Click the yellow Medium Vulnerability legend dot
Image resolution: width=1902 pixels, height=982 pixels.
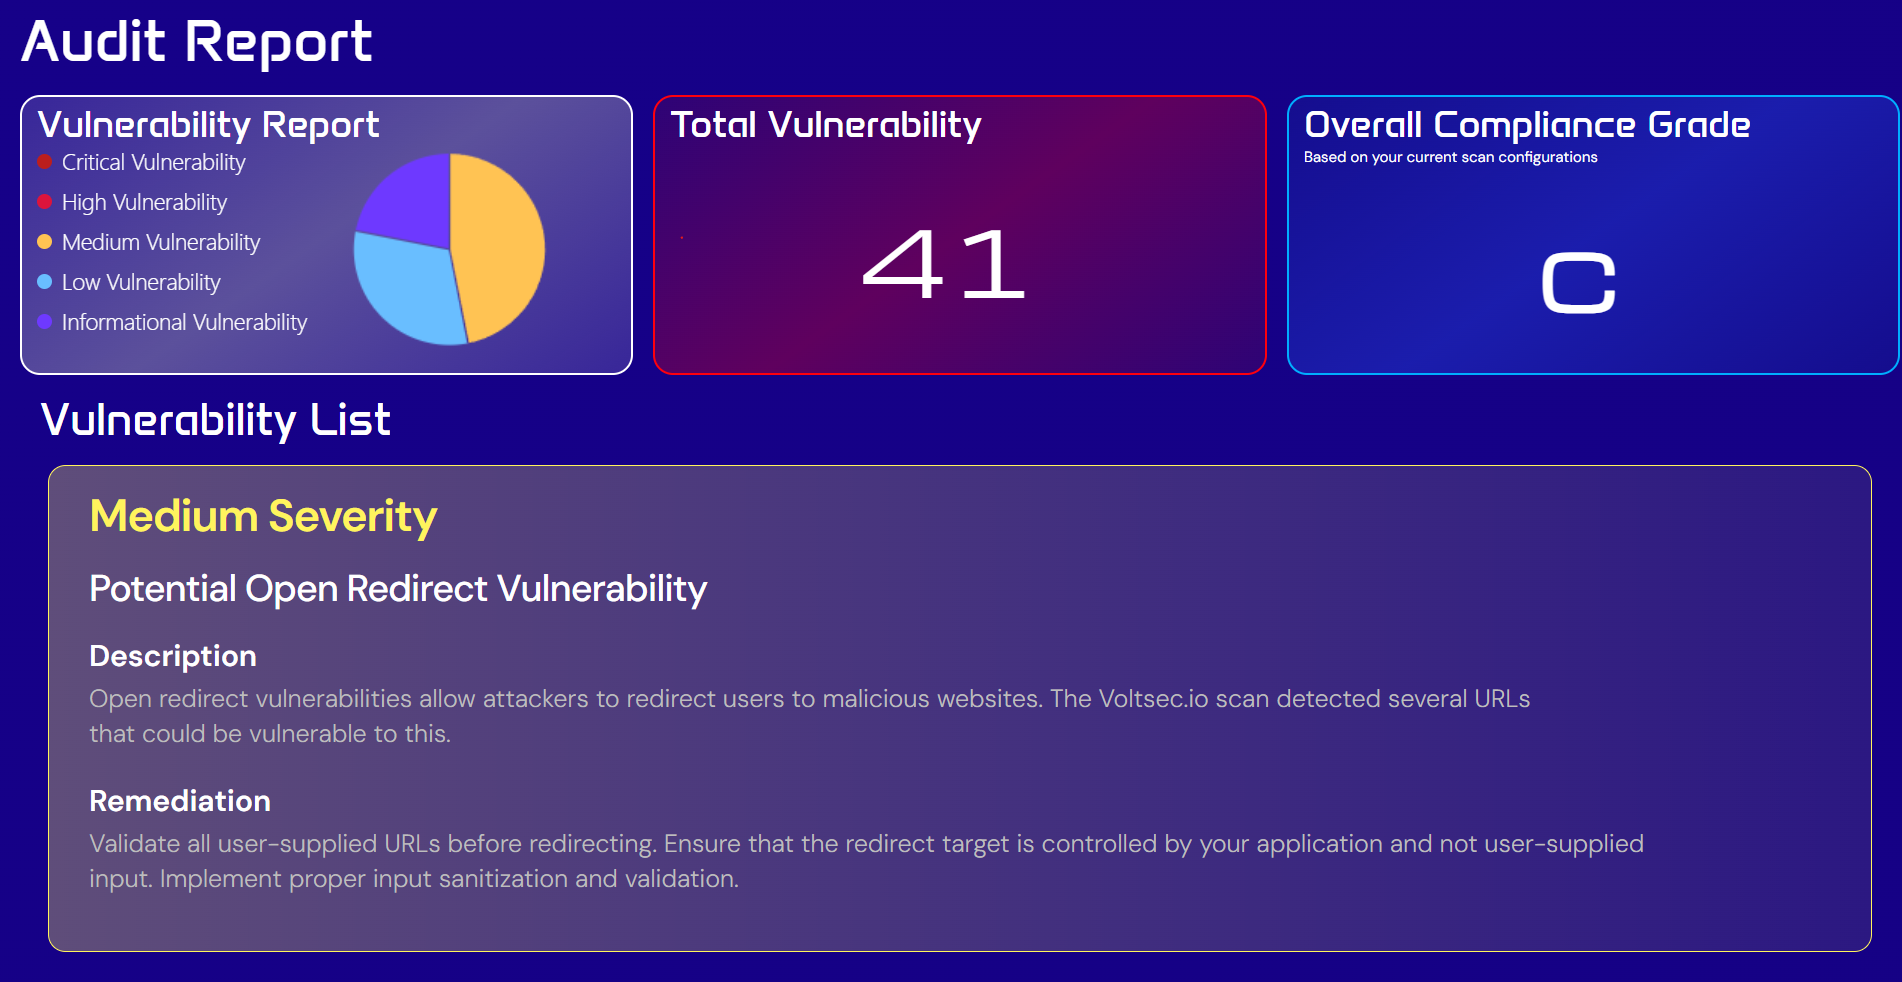pos(45,242)
